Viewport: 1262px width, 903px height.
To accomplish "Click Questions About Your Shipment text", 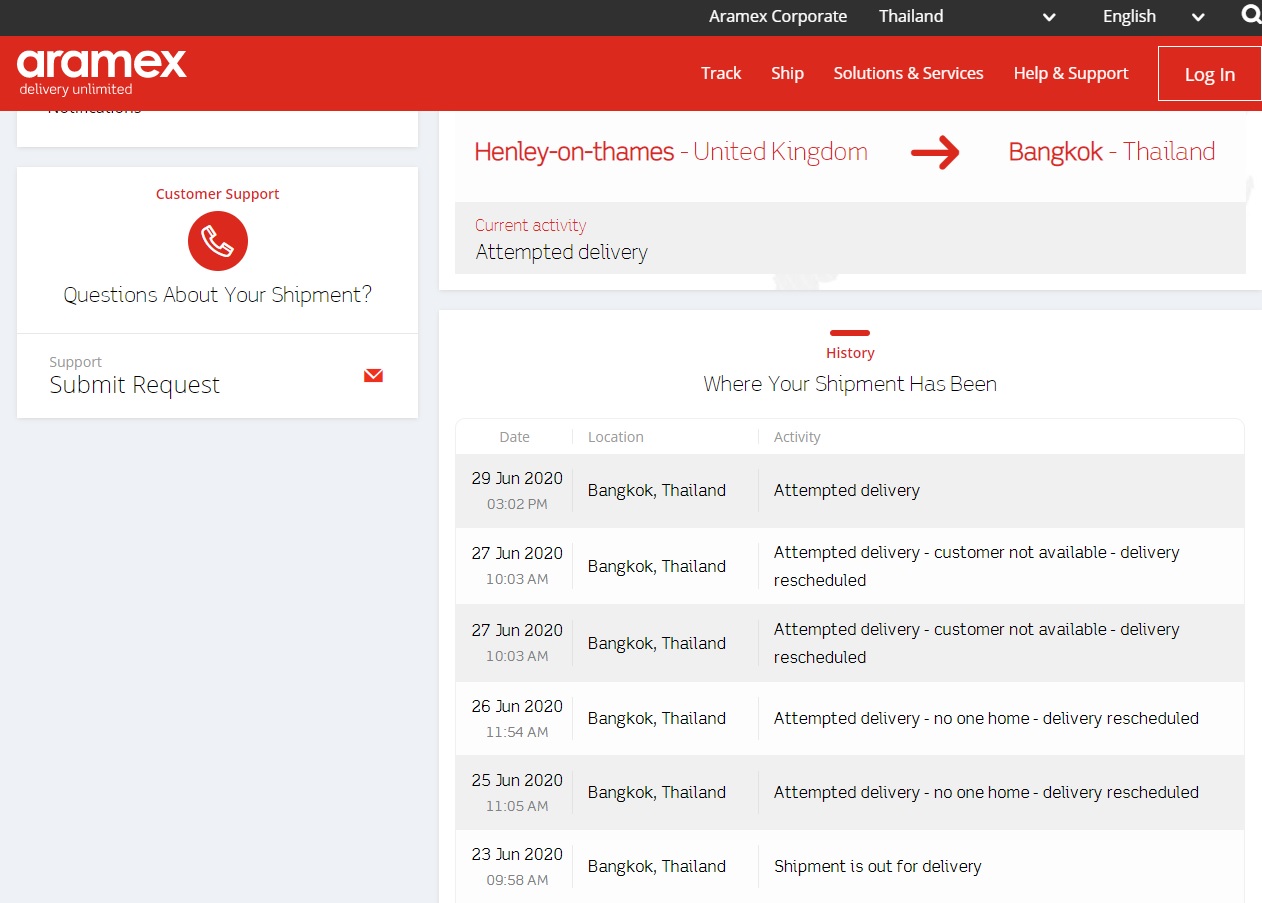I will [218, 295].
